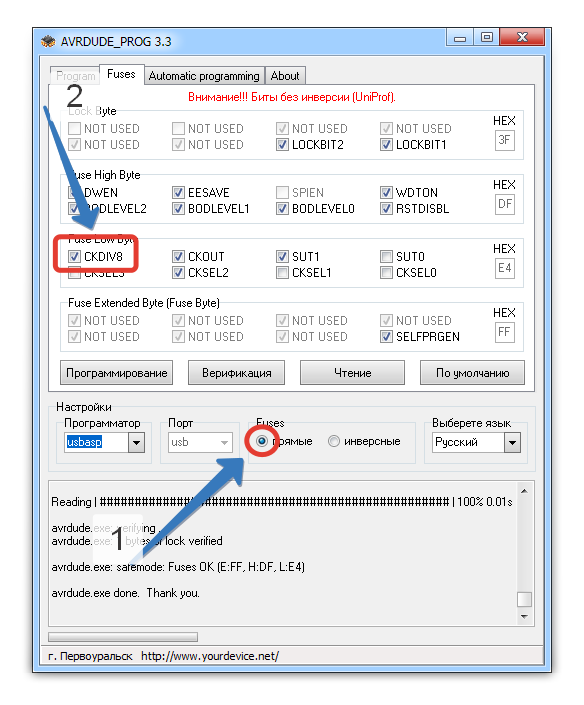Uncheck the CKDIV8 fuse bit
The image size is (584, 705).
click(74, 257)
